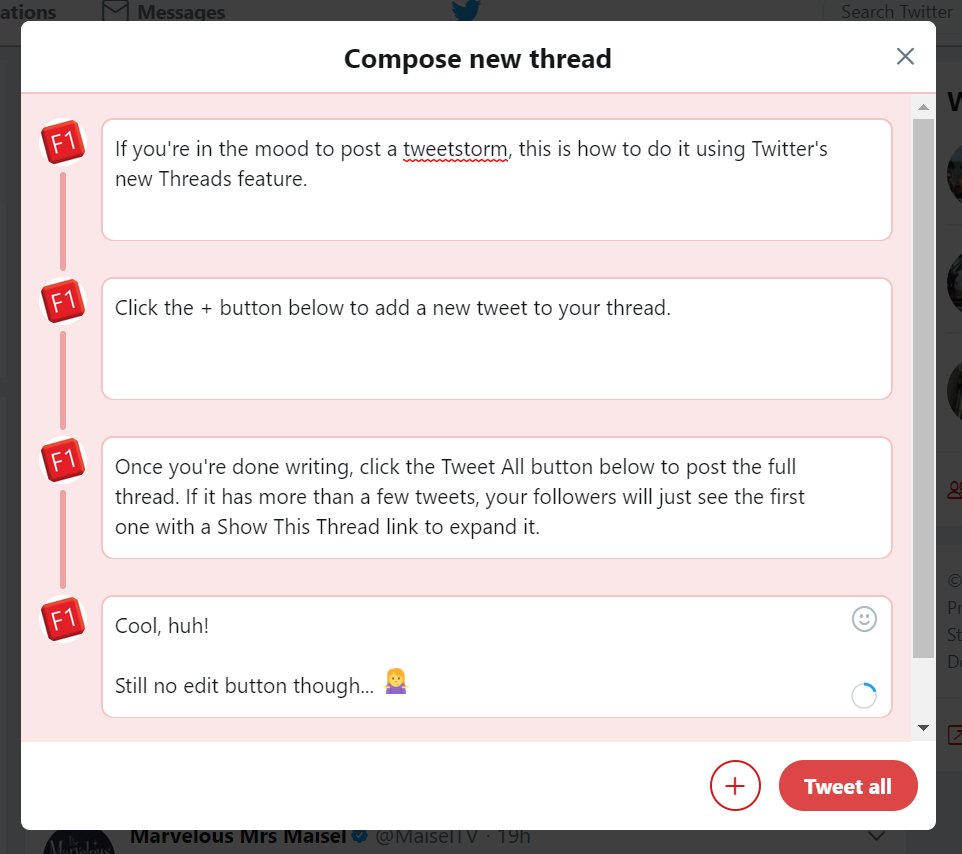Click F1 avatar beside 'Once you're done writing' tweet

click(x=63, y=460)
